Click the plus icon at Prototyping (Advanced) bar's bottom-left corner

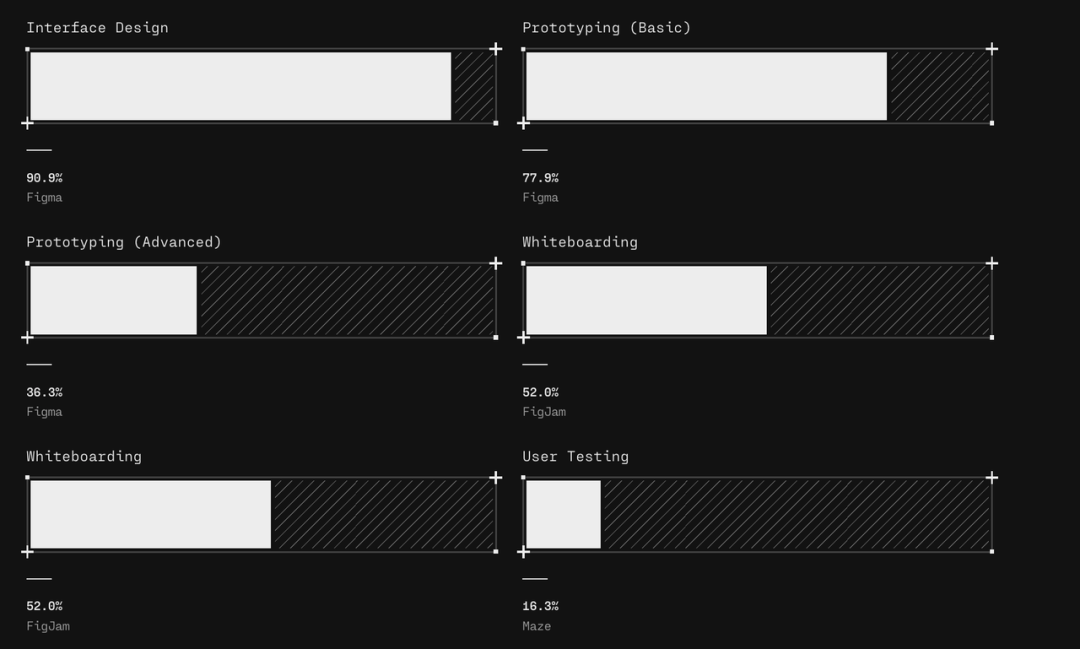tap(28, 338)
